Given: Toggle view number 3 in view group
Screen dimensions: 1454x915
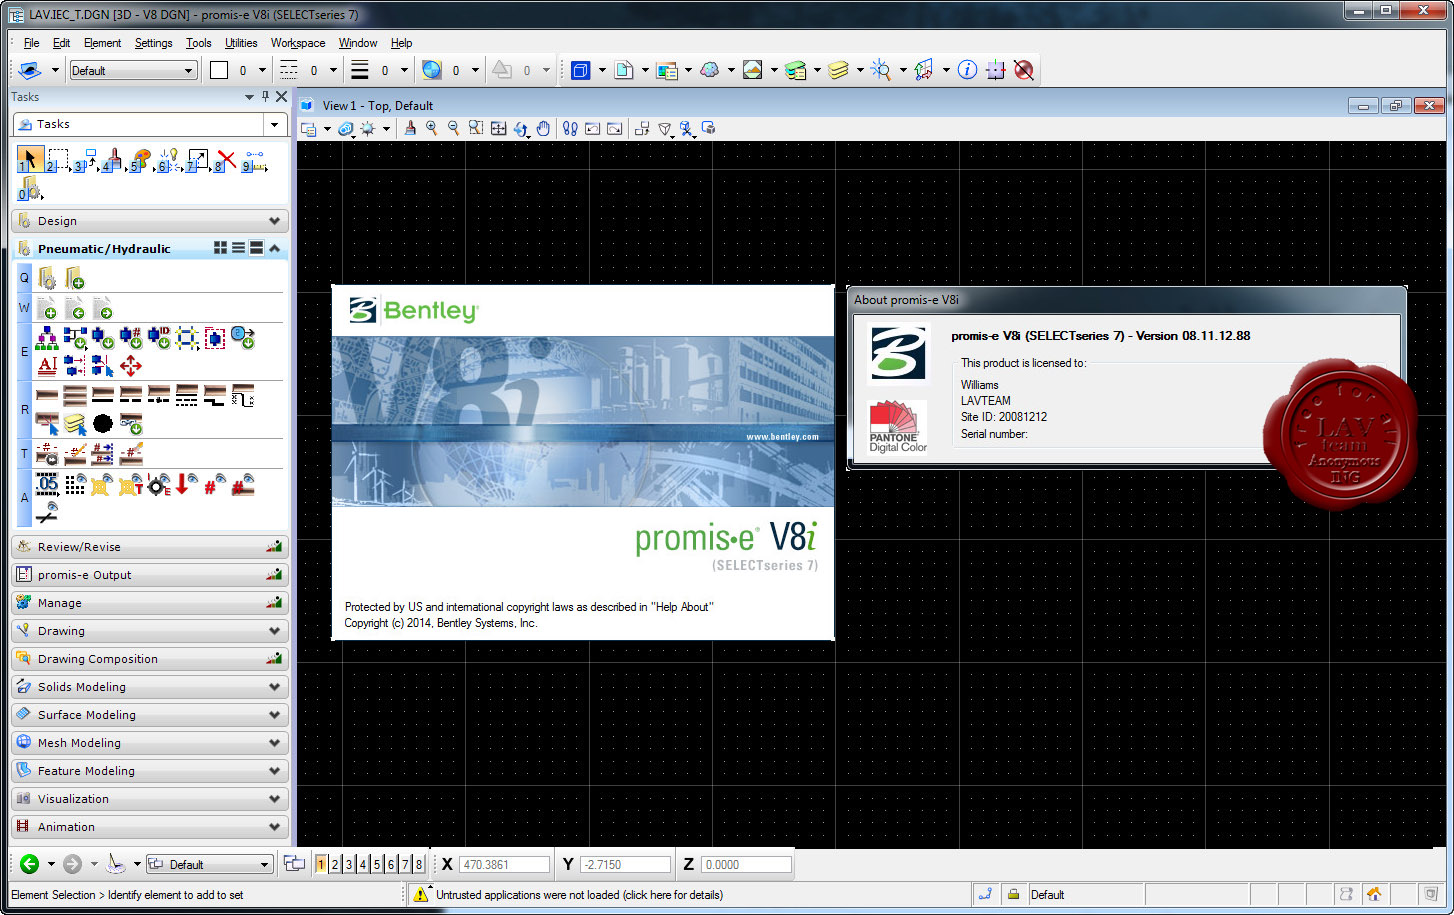Looking at the screenshot, I should [349, 864].
